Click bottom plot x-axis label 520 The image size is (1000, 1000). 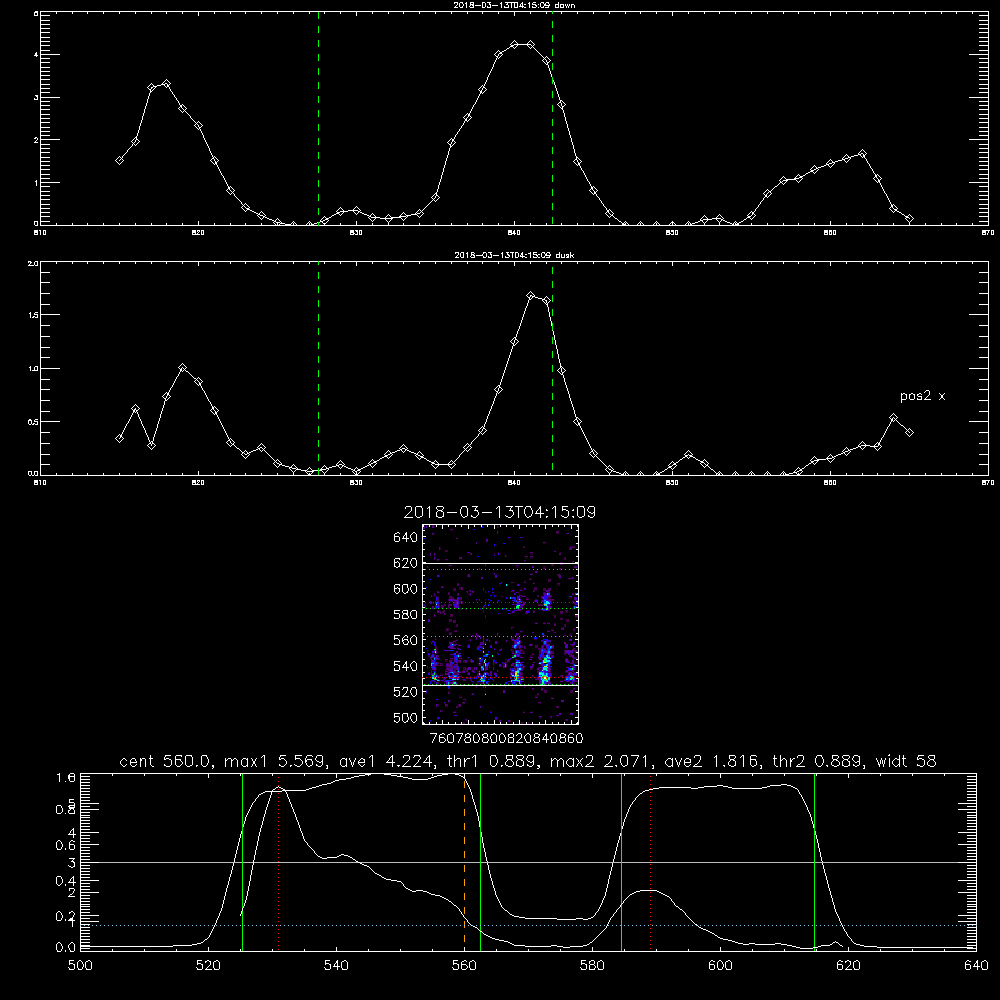click(x=208, y=966)
